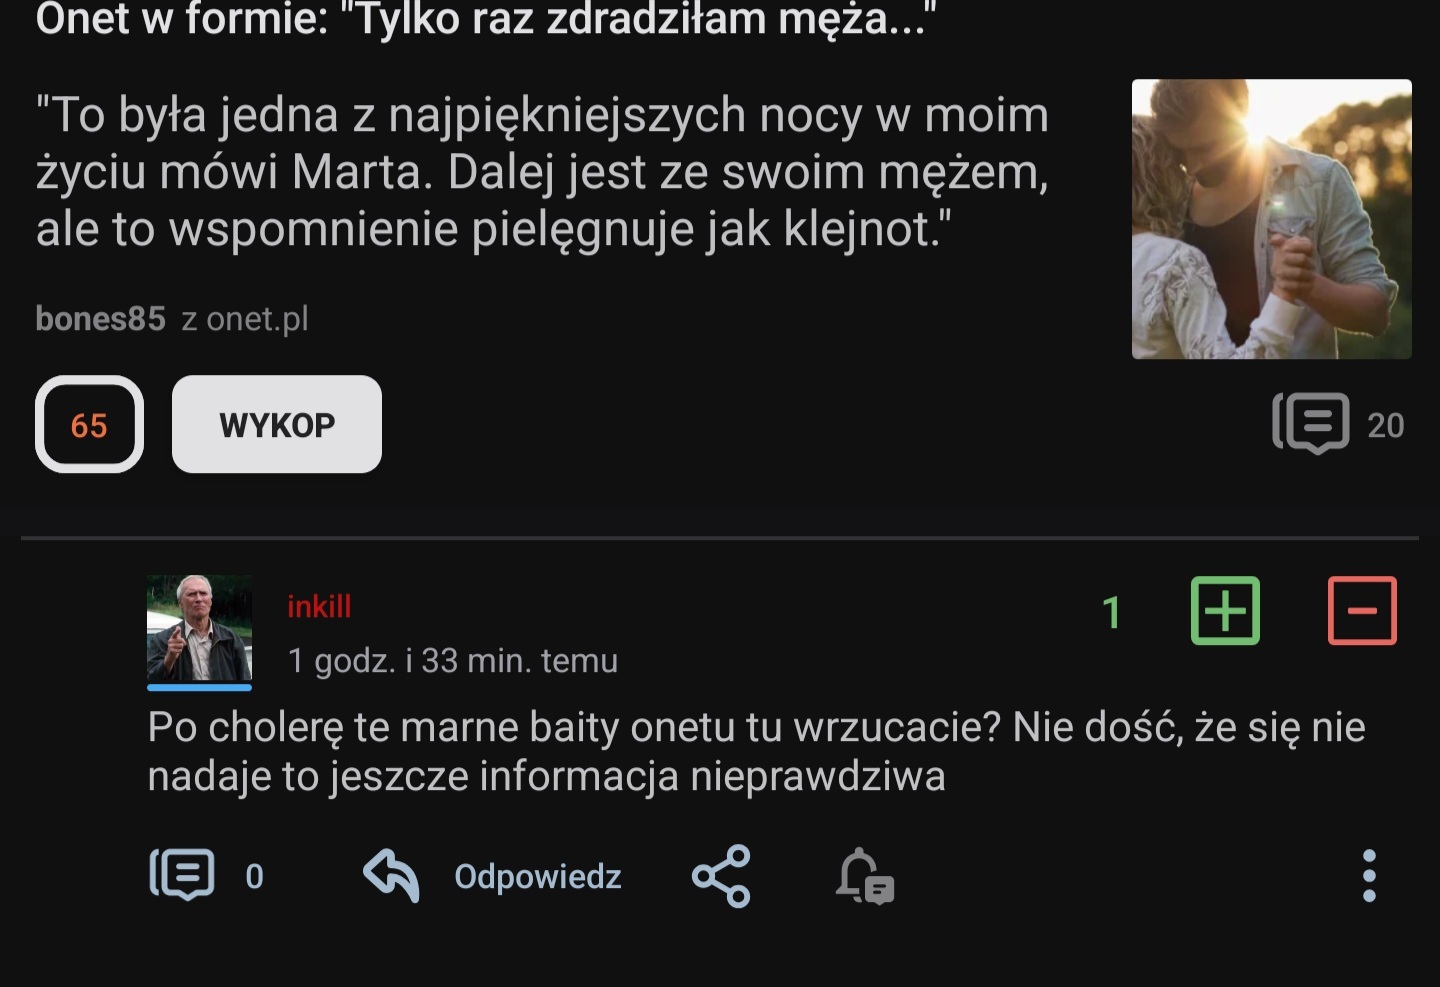Tap the number 20 comment count
The image size is (1440, 987).
[x=1385, y=425]
